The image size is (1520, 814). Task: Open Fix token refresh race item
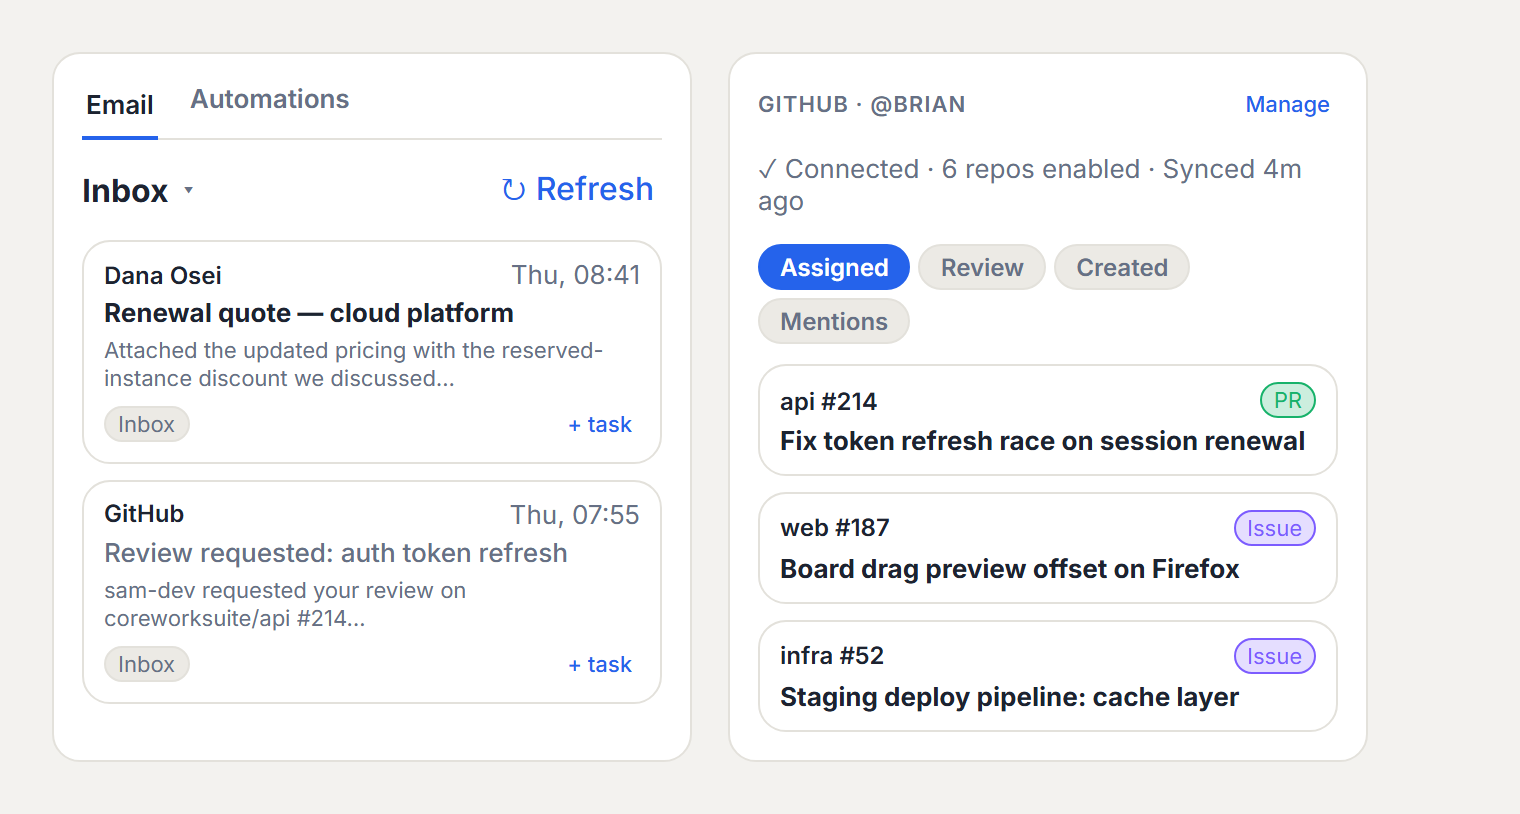pos(1048,420)
